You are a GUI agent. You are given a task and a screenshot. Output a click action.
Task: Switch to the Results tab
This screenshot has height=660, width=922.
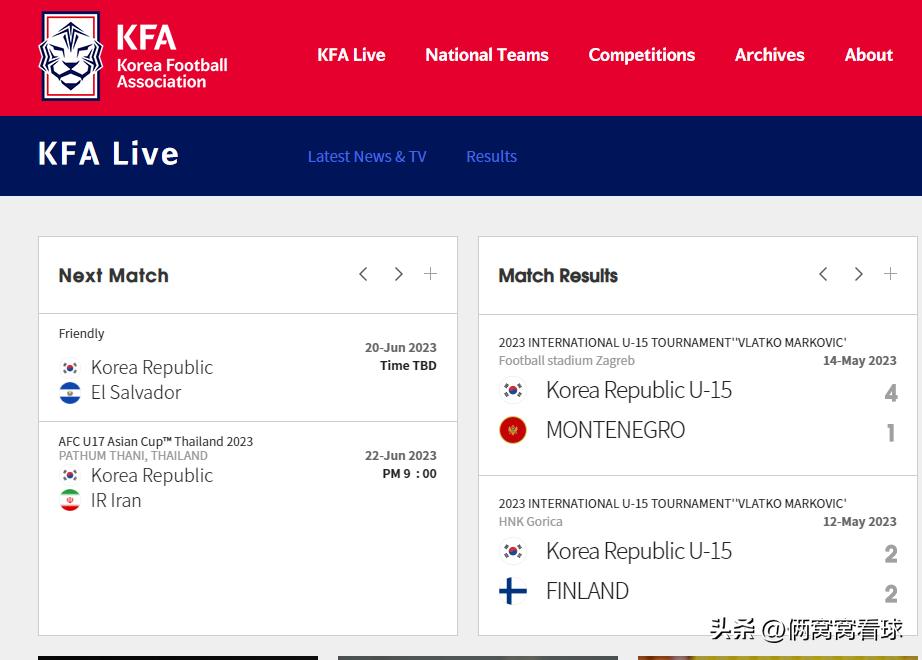[491, 156]
